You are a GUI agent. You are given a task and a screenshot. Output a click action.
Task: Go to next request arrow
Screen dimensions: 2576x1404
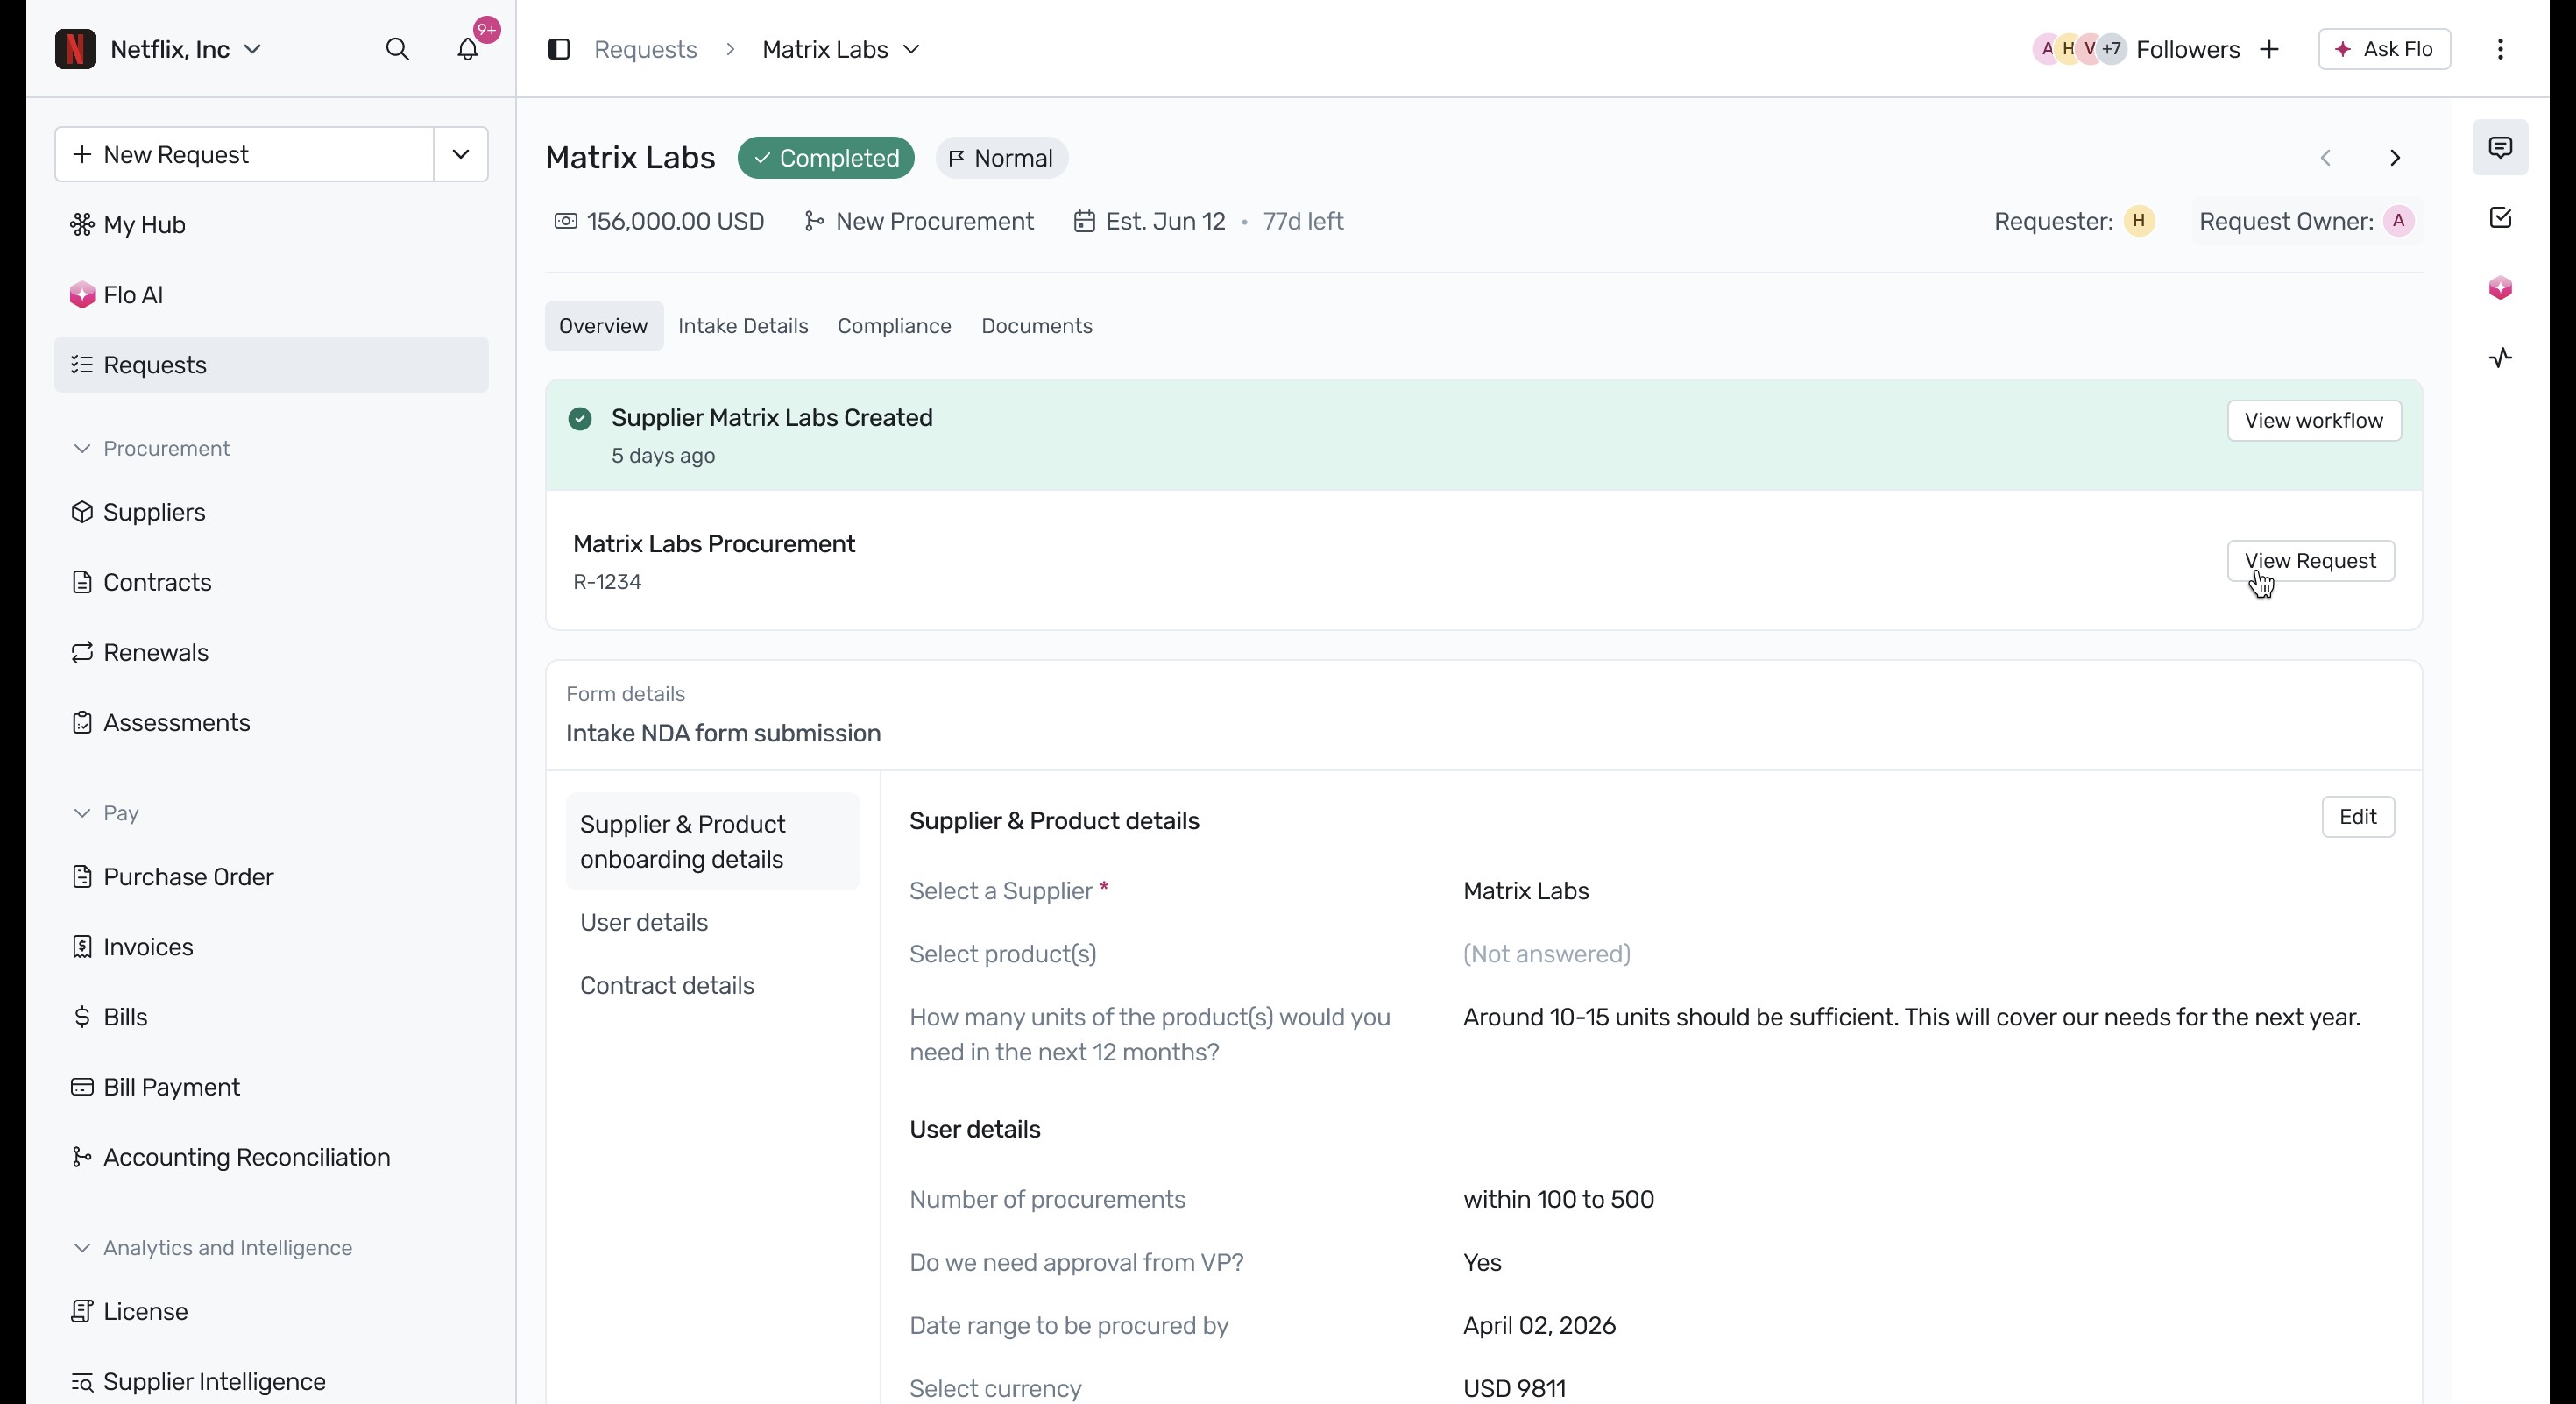pyautogui.click(x=2394, y=158)
